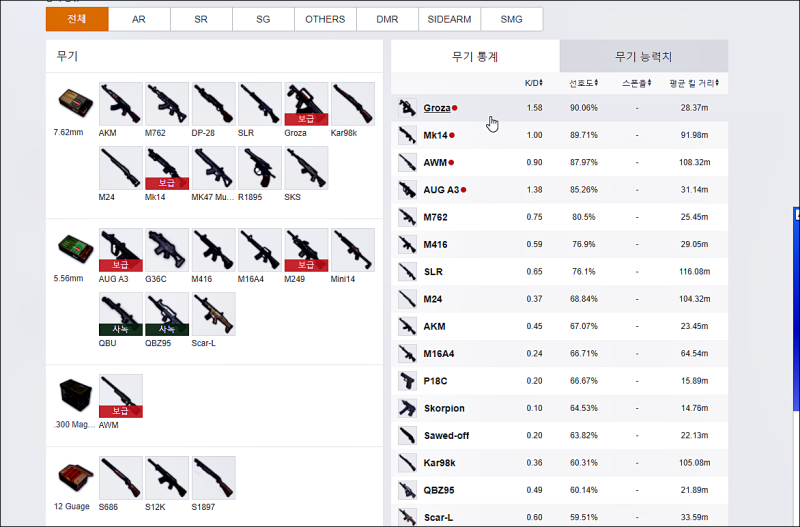
Task: Open the G36C weapon thumbnail
Action: (x=167, y=249)
